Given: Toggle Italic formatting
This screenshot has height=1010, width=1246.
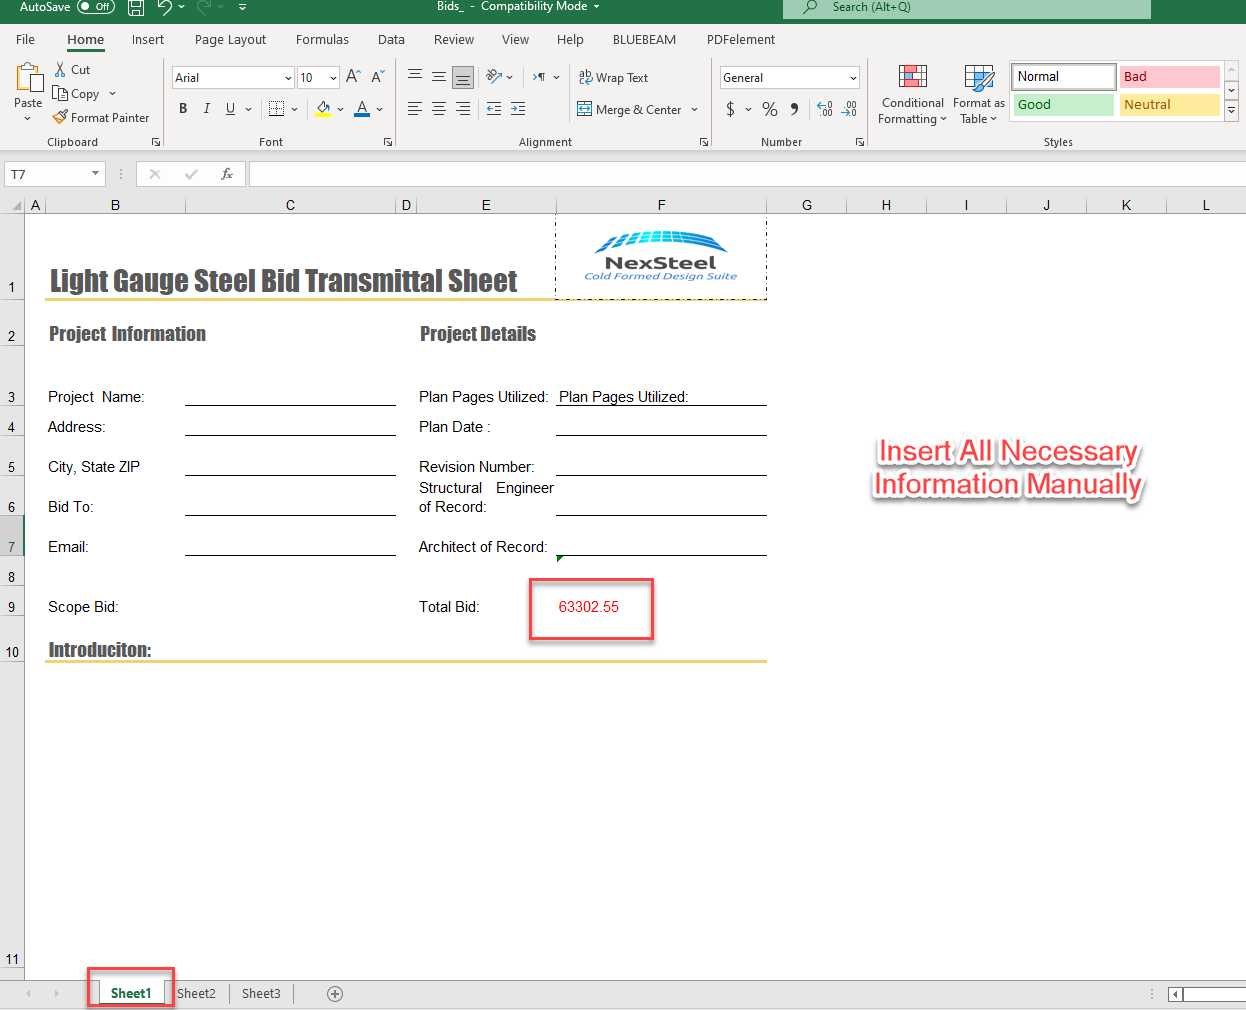Looking at the screenshot, I should (x=207, y=109).
